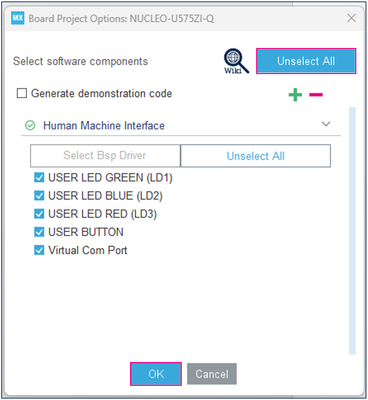The width and height of the screenshot is (368, 400).
Task: Click Unselect All under Human Machine Interface
Action: tap(256, 156)
